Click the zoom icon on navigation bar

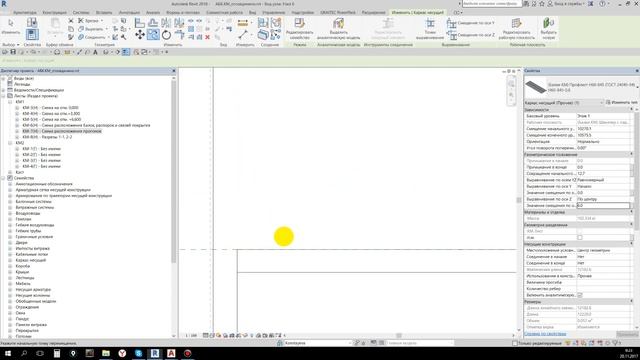point(511,95)
